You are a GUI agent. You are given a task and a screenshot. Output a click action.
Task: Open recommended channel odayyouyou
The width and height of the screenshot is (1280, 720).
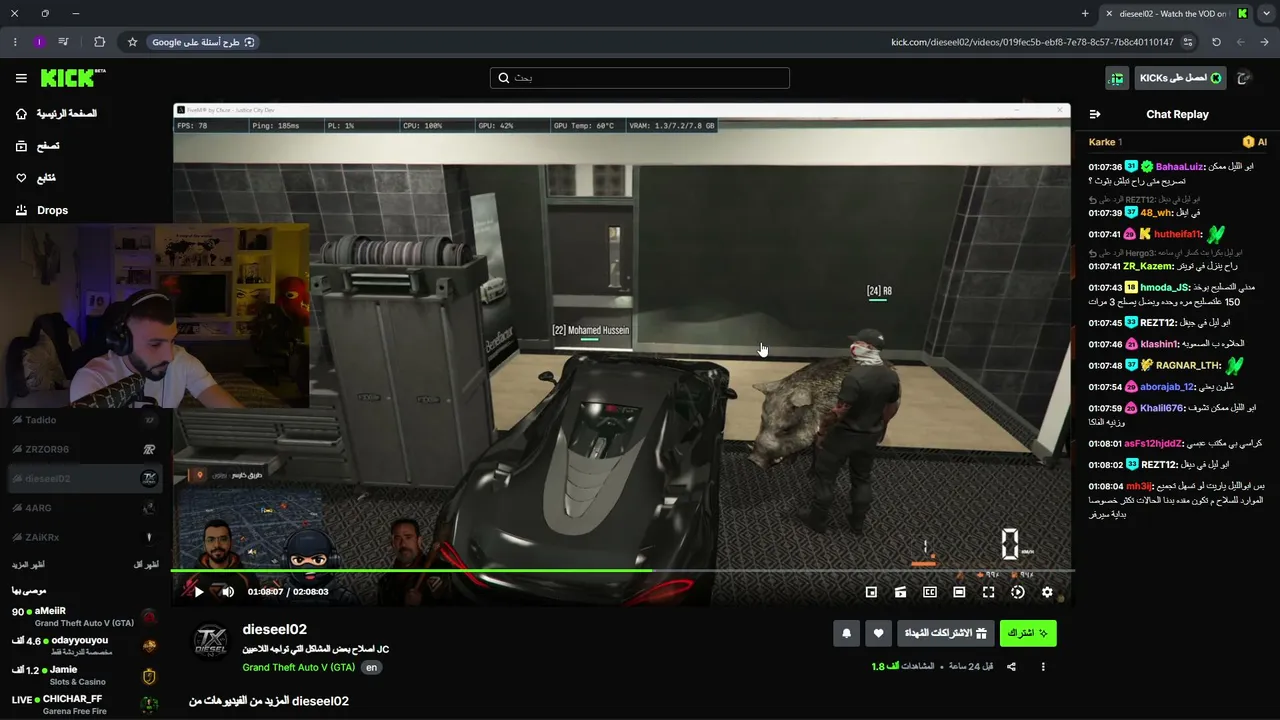[x=84, y=645]
